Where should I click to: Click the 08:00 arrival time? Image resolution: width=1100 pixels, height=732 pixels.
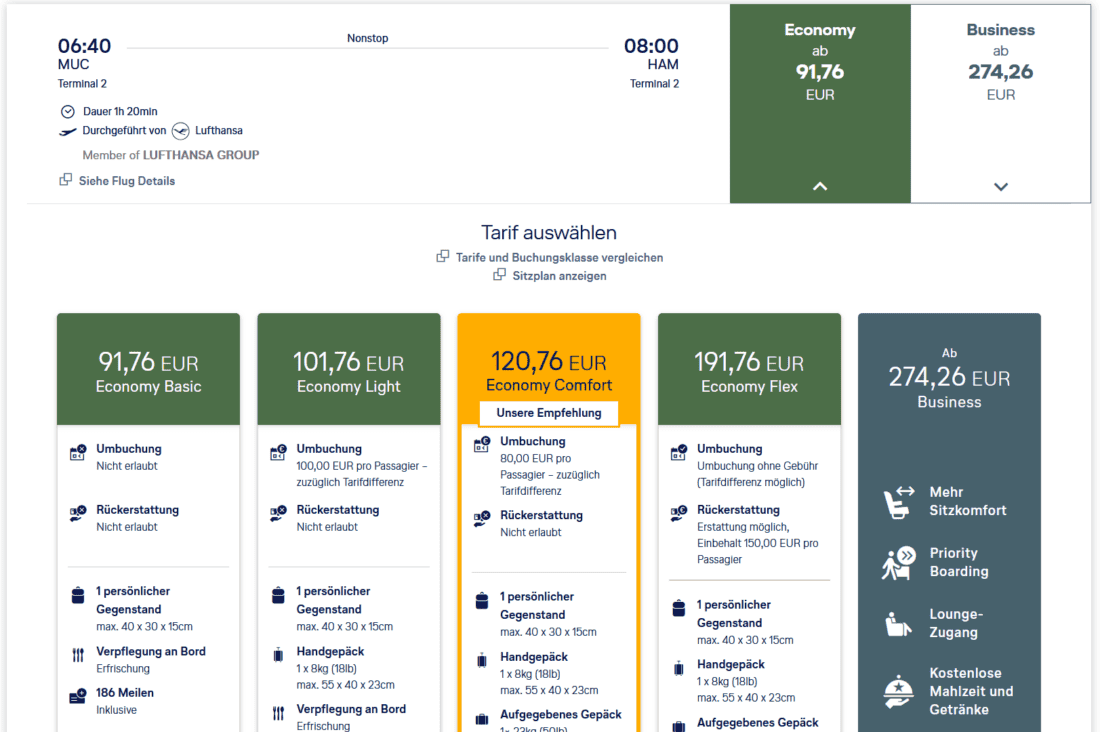(651, 46)
